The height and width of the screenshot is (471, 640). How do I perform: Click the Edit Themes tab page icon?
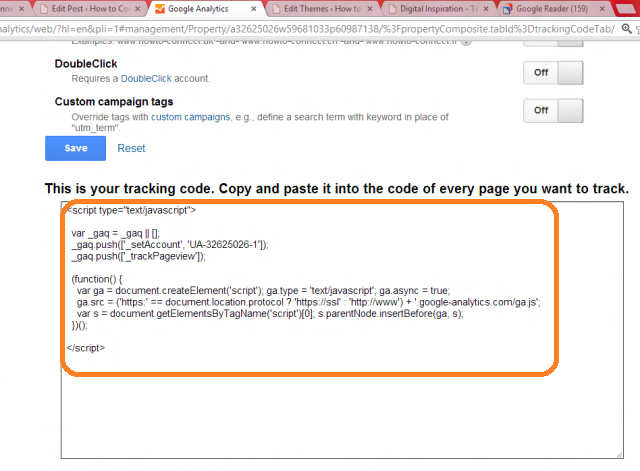coord(276,9)
